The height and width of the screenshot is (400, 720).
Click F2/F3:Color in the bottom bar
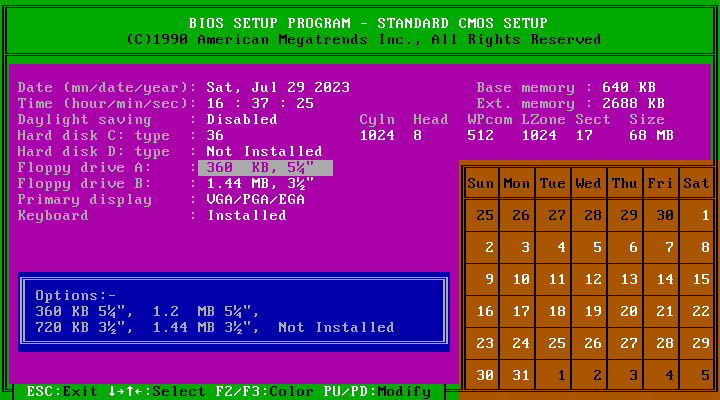click(264, 391)
